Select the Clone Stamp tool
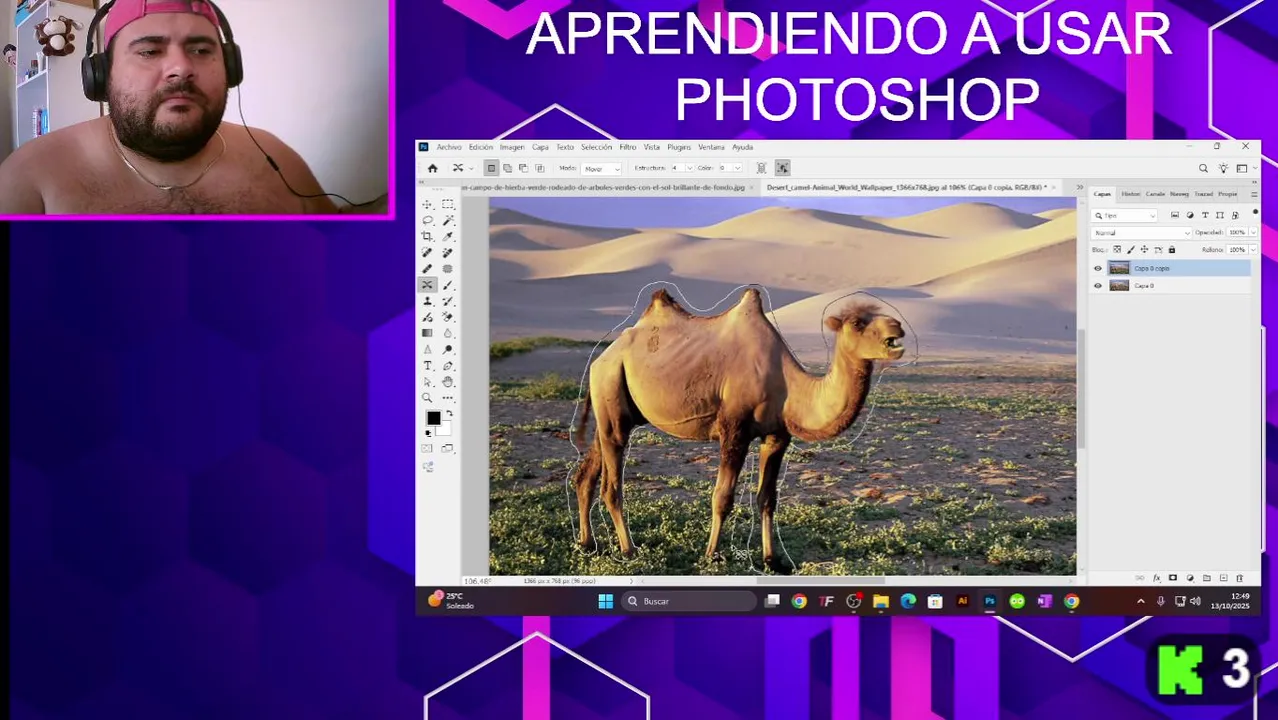This screenshot has height=720, width=1278. (427, 300)
